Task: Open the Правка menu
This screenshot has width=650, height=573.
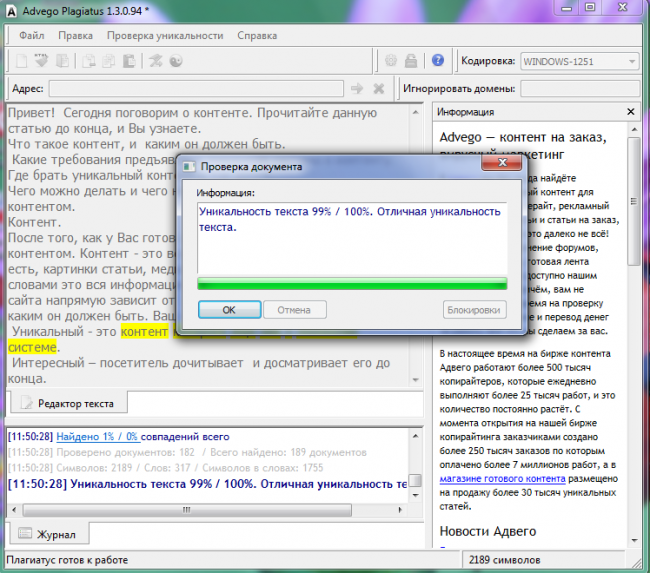Action: 75,36
